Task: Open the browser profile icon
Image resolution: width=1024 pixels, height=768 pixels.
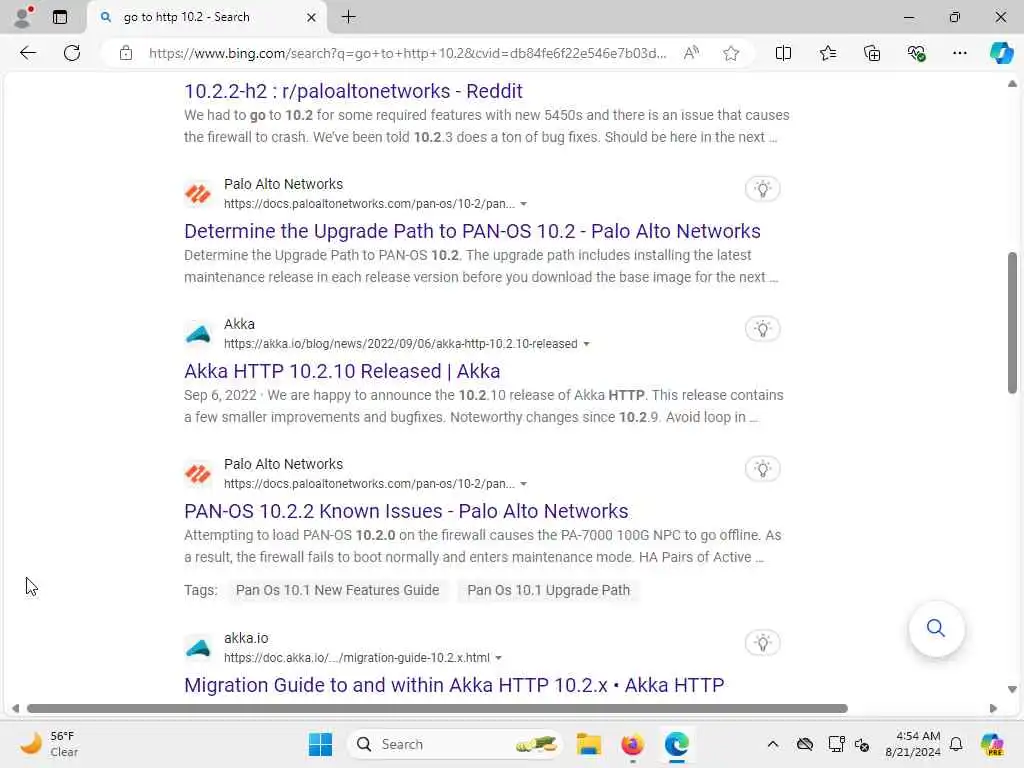Action: click(x=24, y=17)
